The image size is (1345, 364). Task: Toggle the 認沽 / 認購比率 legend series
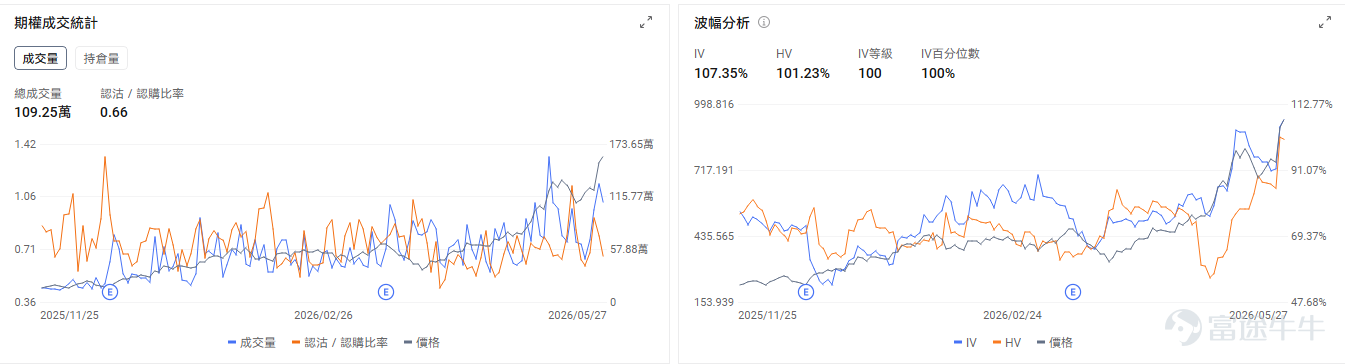click(x=340, y=342)
